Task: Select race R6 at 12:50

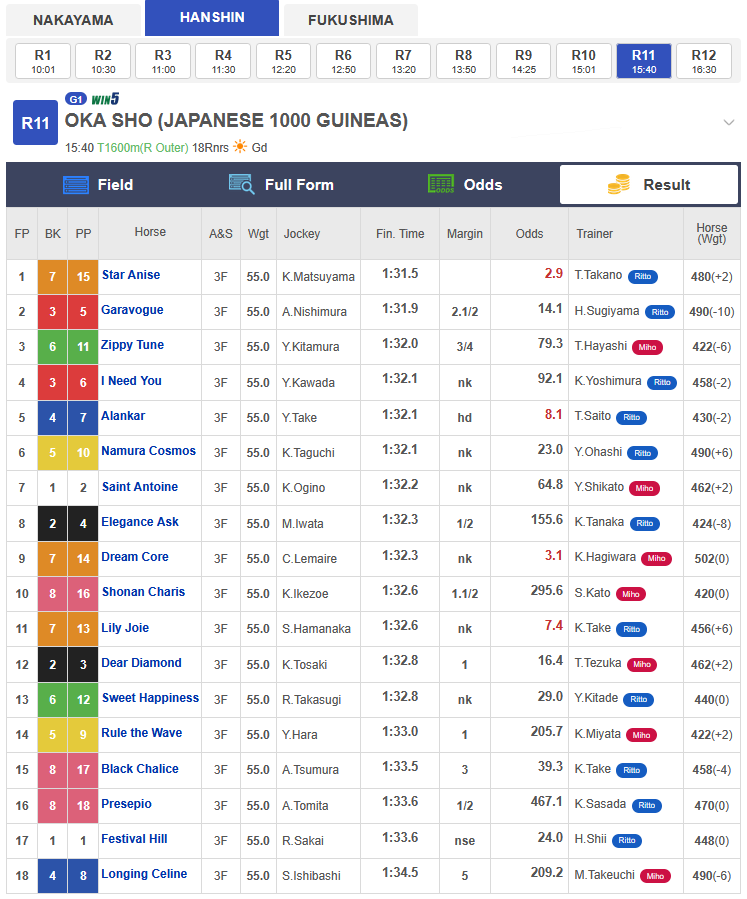Action: point(343,61)
